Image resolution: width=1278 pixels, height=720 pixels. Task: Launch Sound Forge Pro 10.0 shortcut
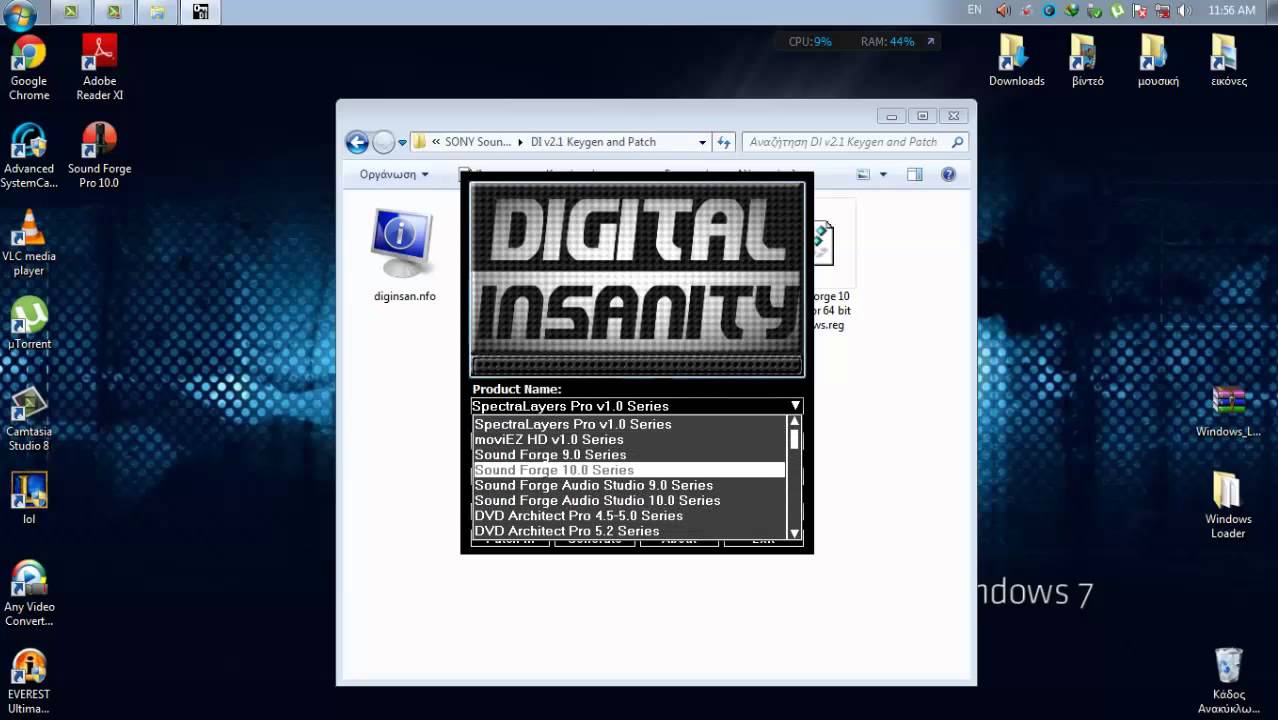(x=99, y=156)
